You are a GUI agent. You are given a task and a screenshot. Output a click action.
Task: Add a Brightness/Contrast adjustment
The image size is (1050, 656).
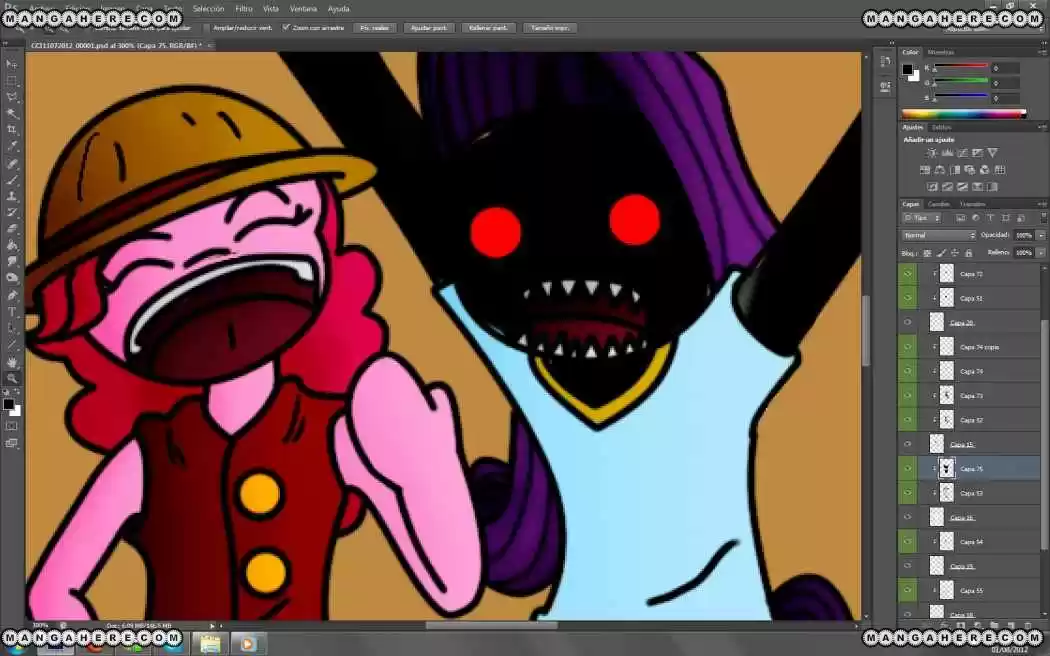[931, 153]
